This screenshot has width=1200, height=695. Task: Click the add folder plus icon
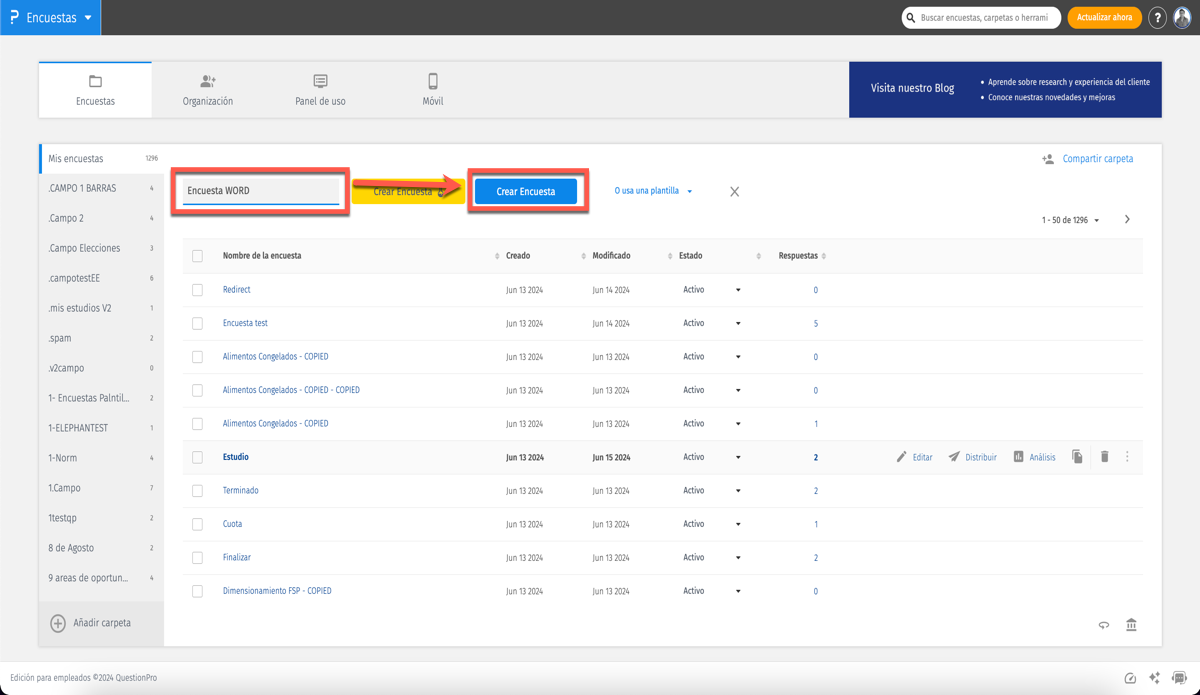click(58, 623)
